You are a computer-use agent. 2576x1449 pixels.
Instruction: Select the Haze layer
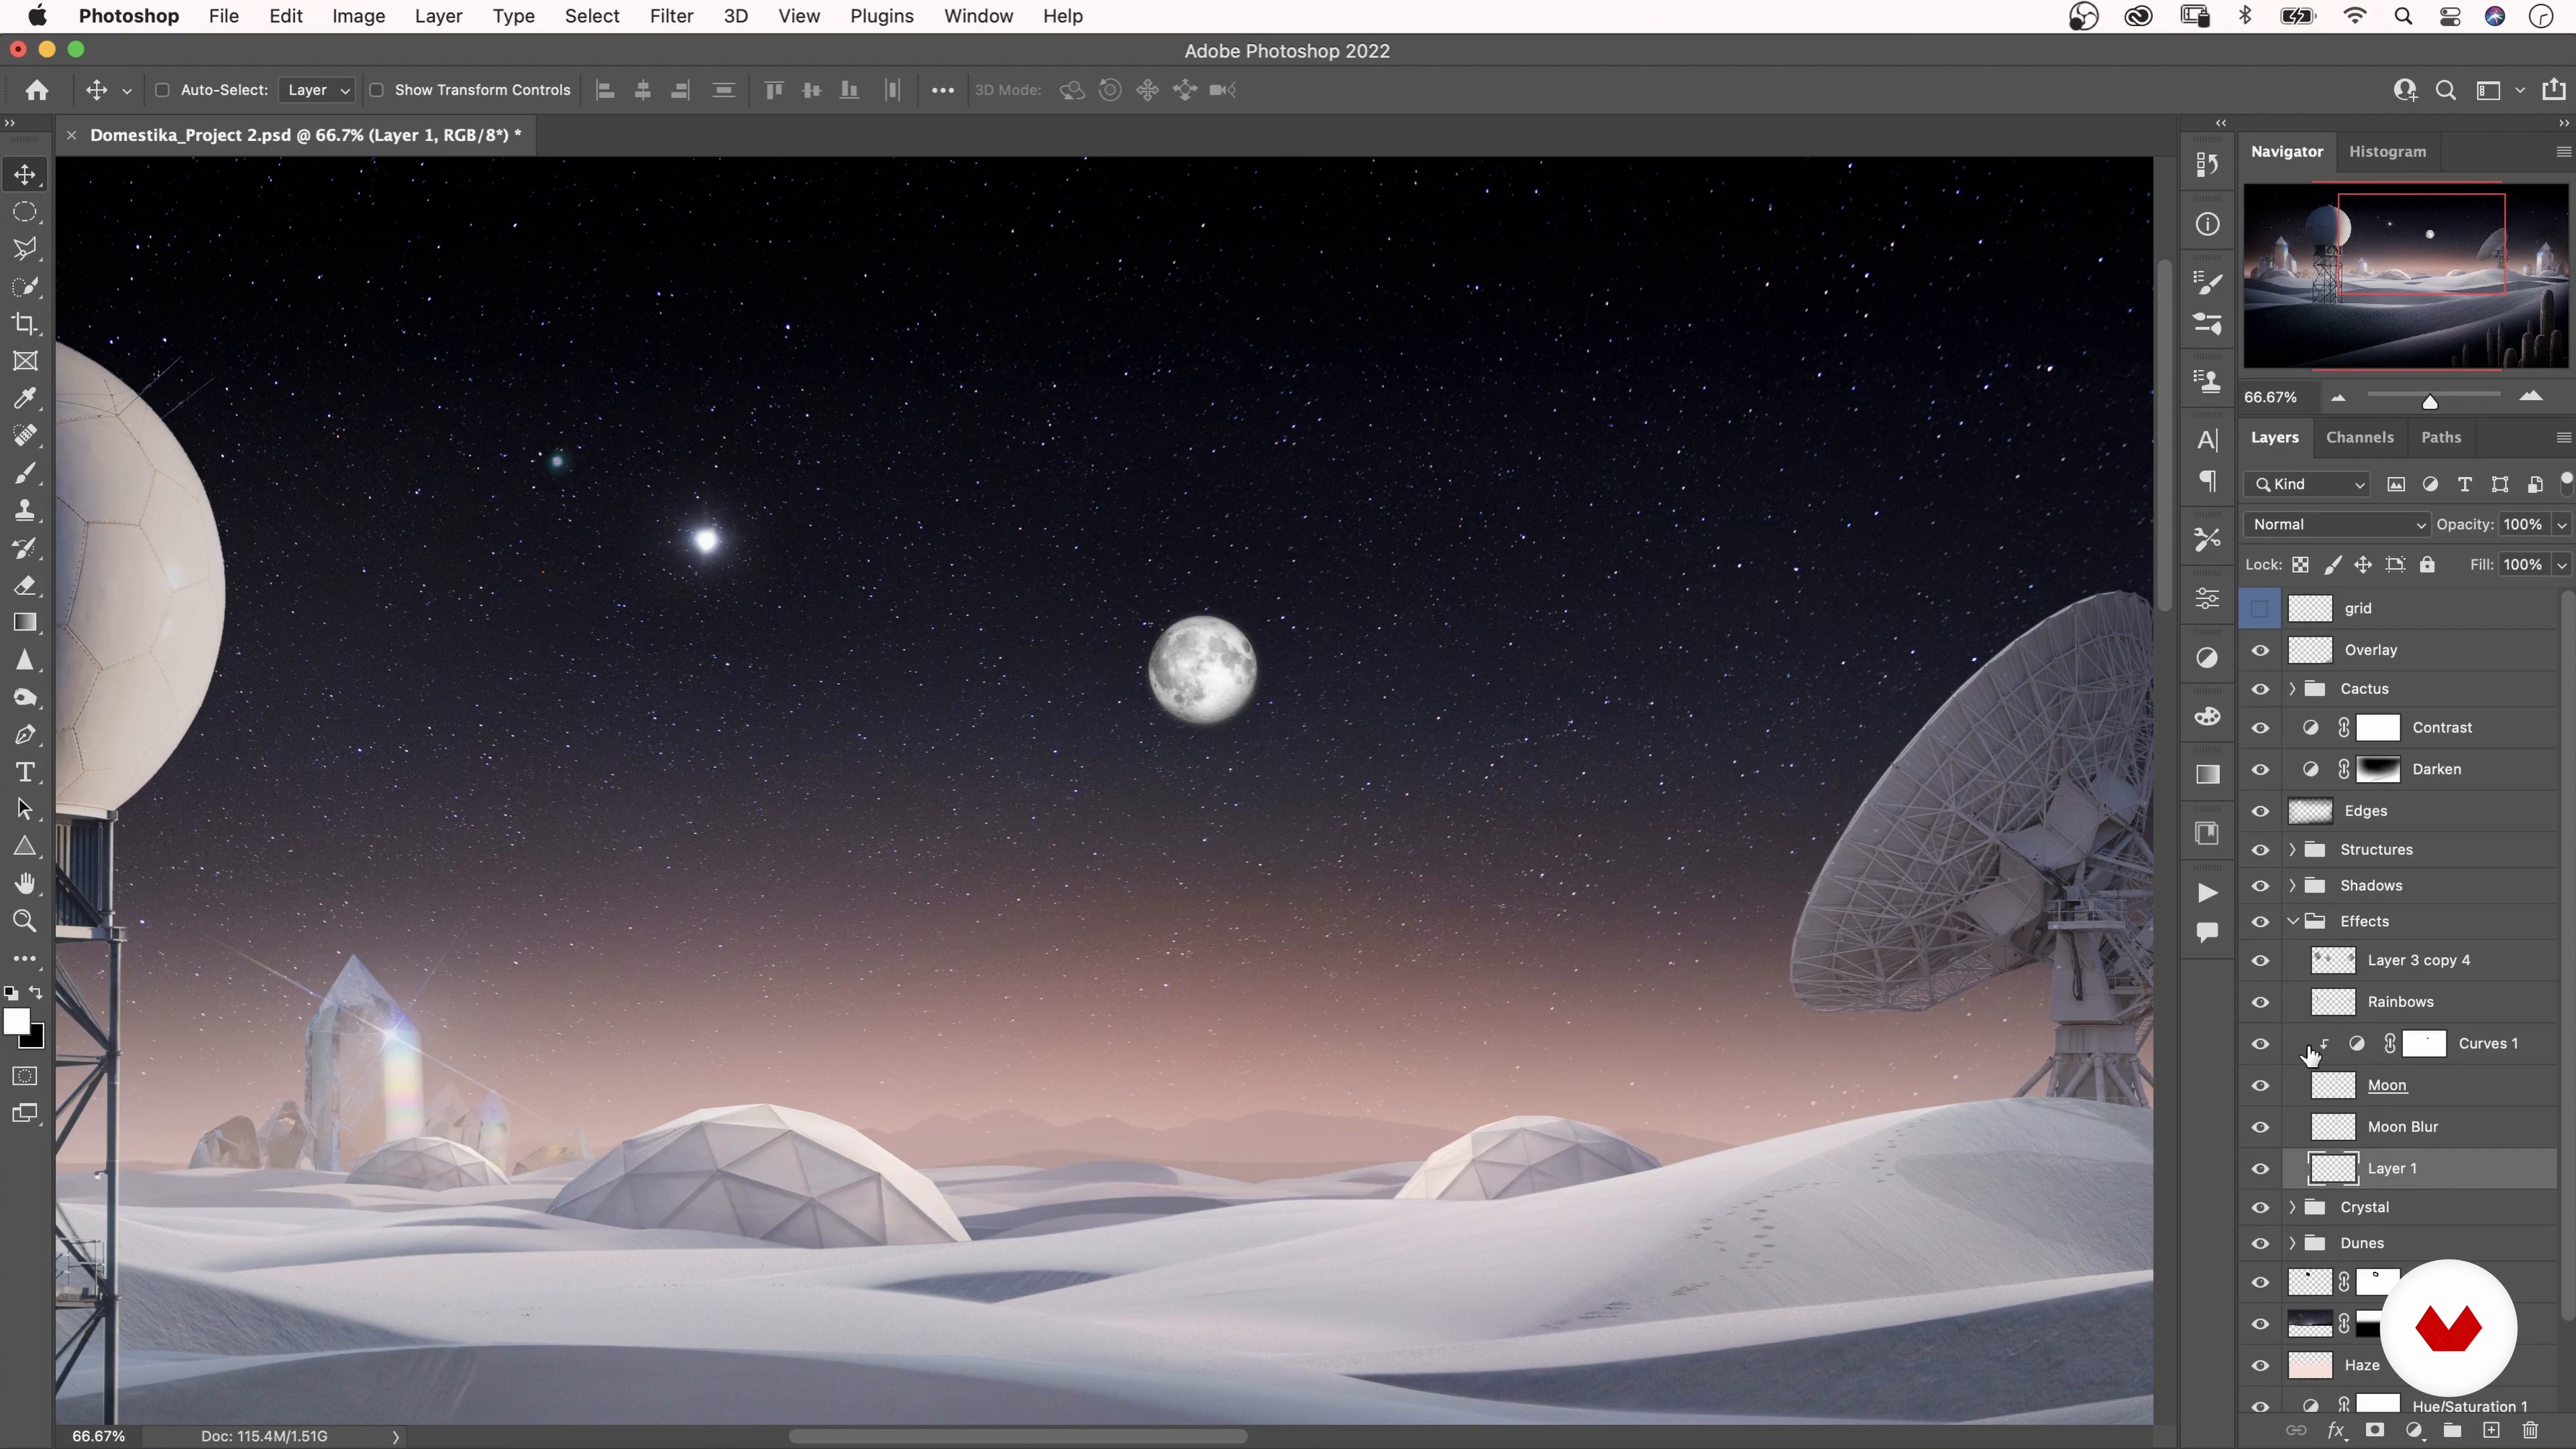point(2361,1365)
